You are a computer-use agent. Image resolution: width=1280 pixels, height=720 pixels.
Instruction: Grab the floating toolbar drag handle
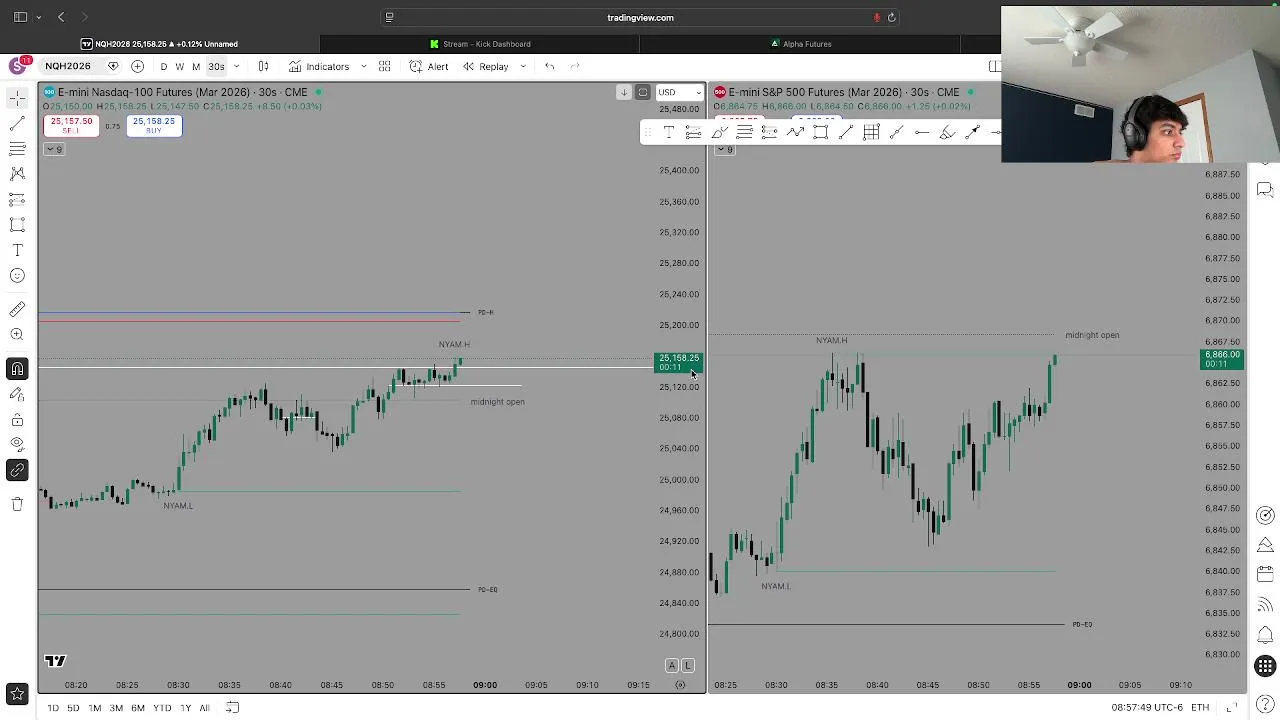[648, 132]
